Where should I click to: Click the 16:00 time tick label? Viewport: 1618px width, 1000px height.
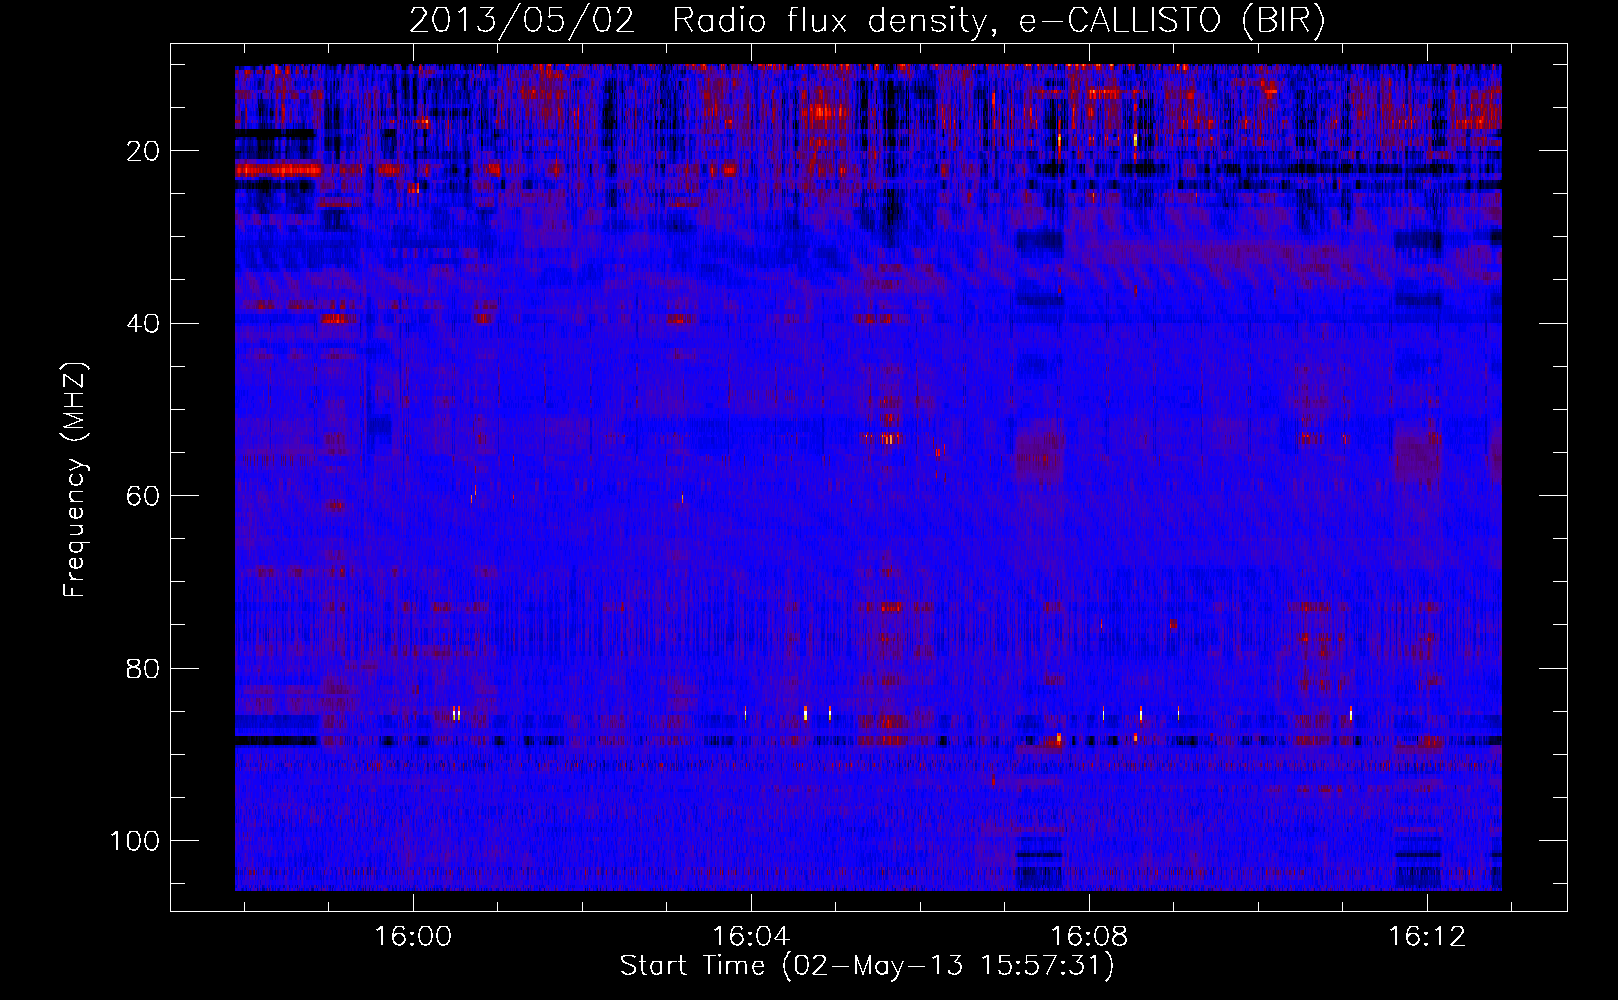(413, 937)
